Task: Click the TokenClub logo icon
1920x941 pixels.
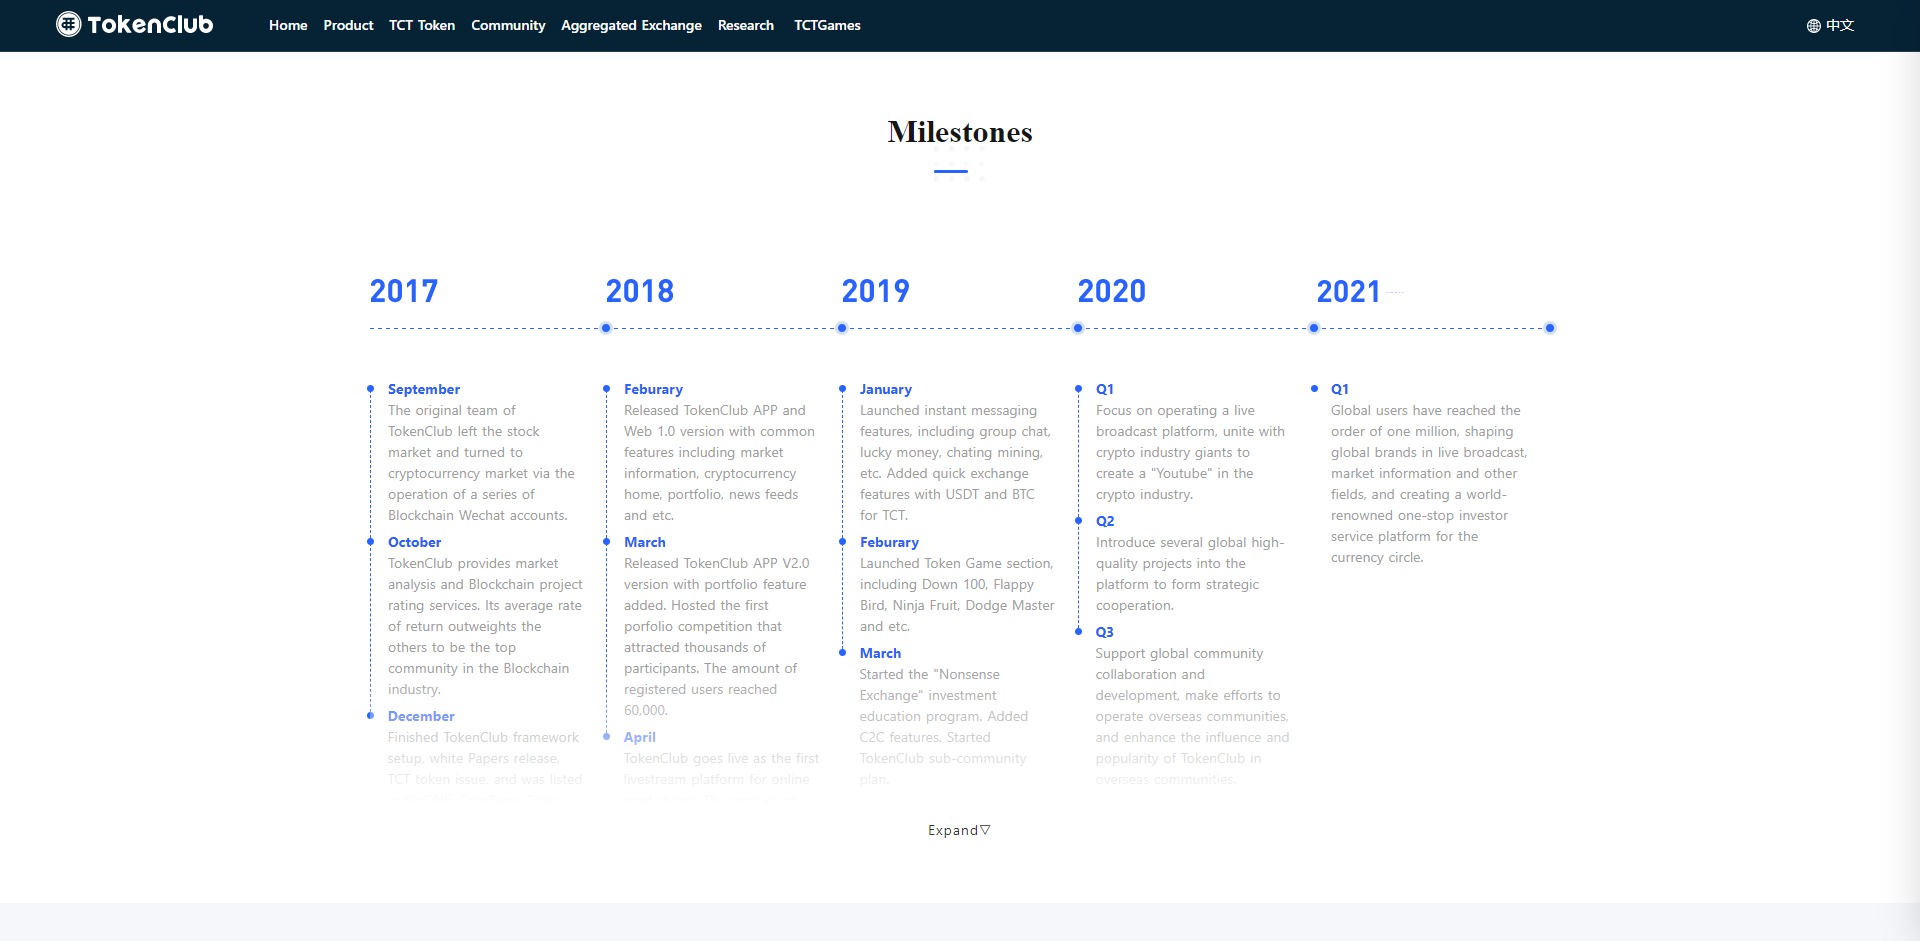Action: 68,24
